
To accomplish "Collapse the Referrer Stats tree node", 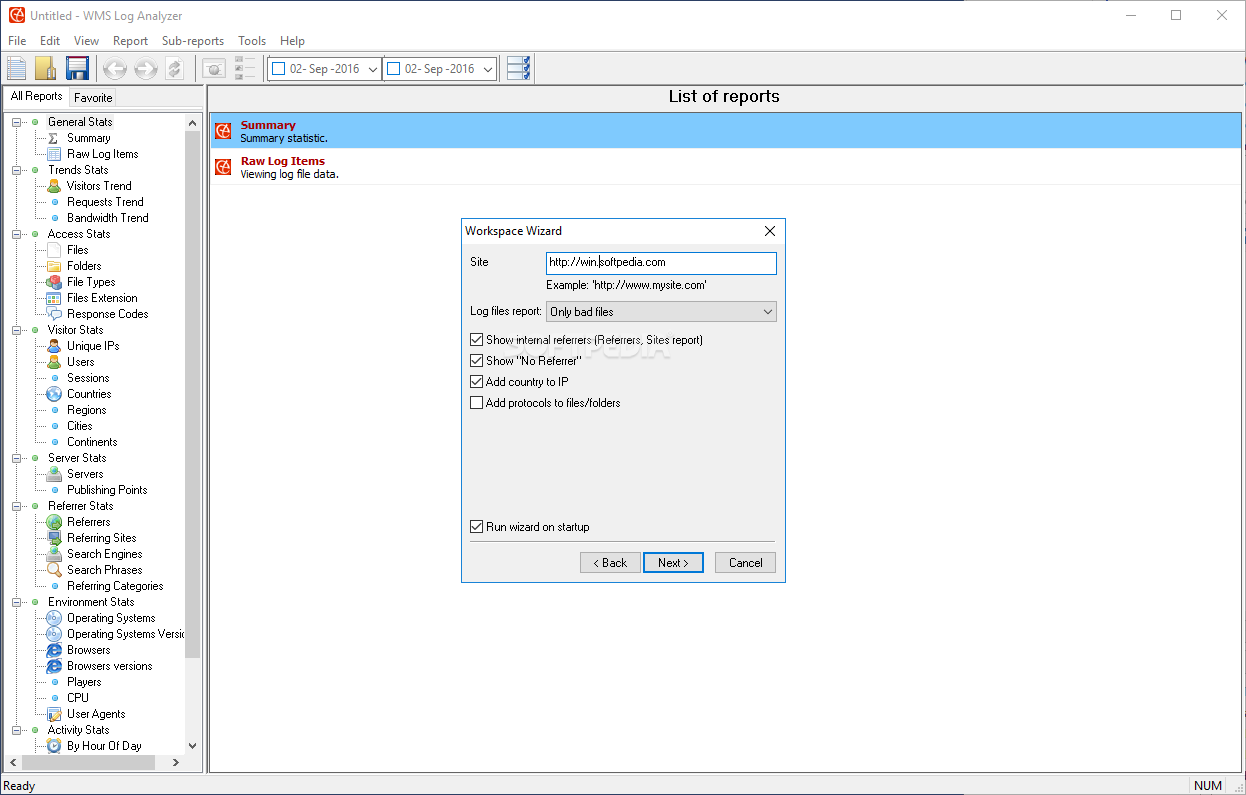I will [17, 506].
